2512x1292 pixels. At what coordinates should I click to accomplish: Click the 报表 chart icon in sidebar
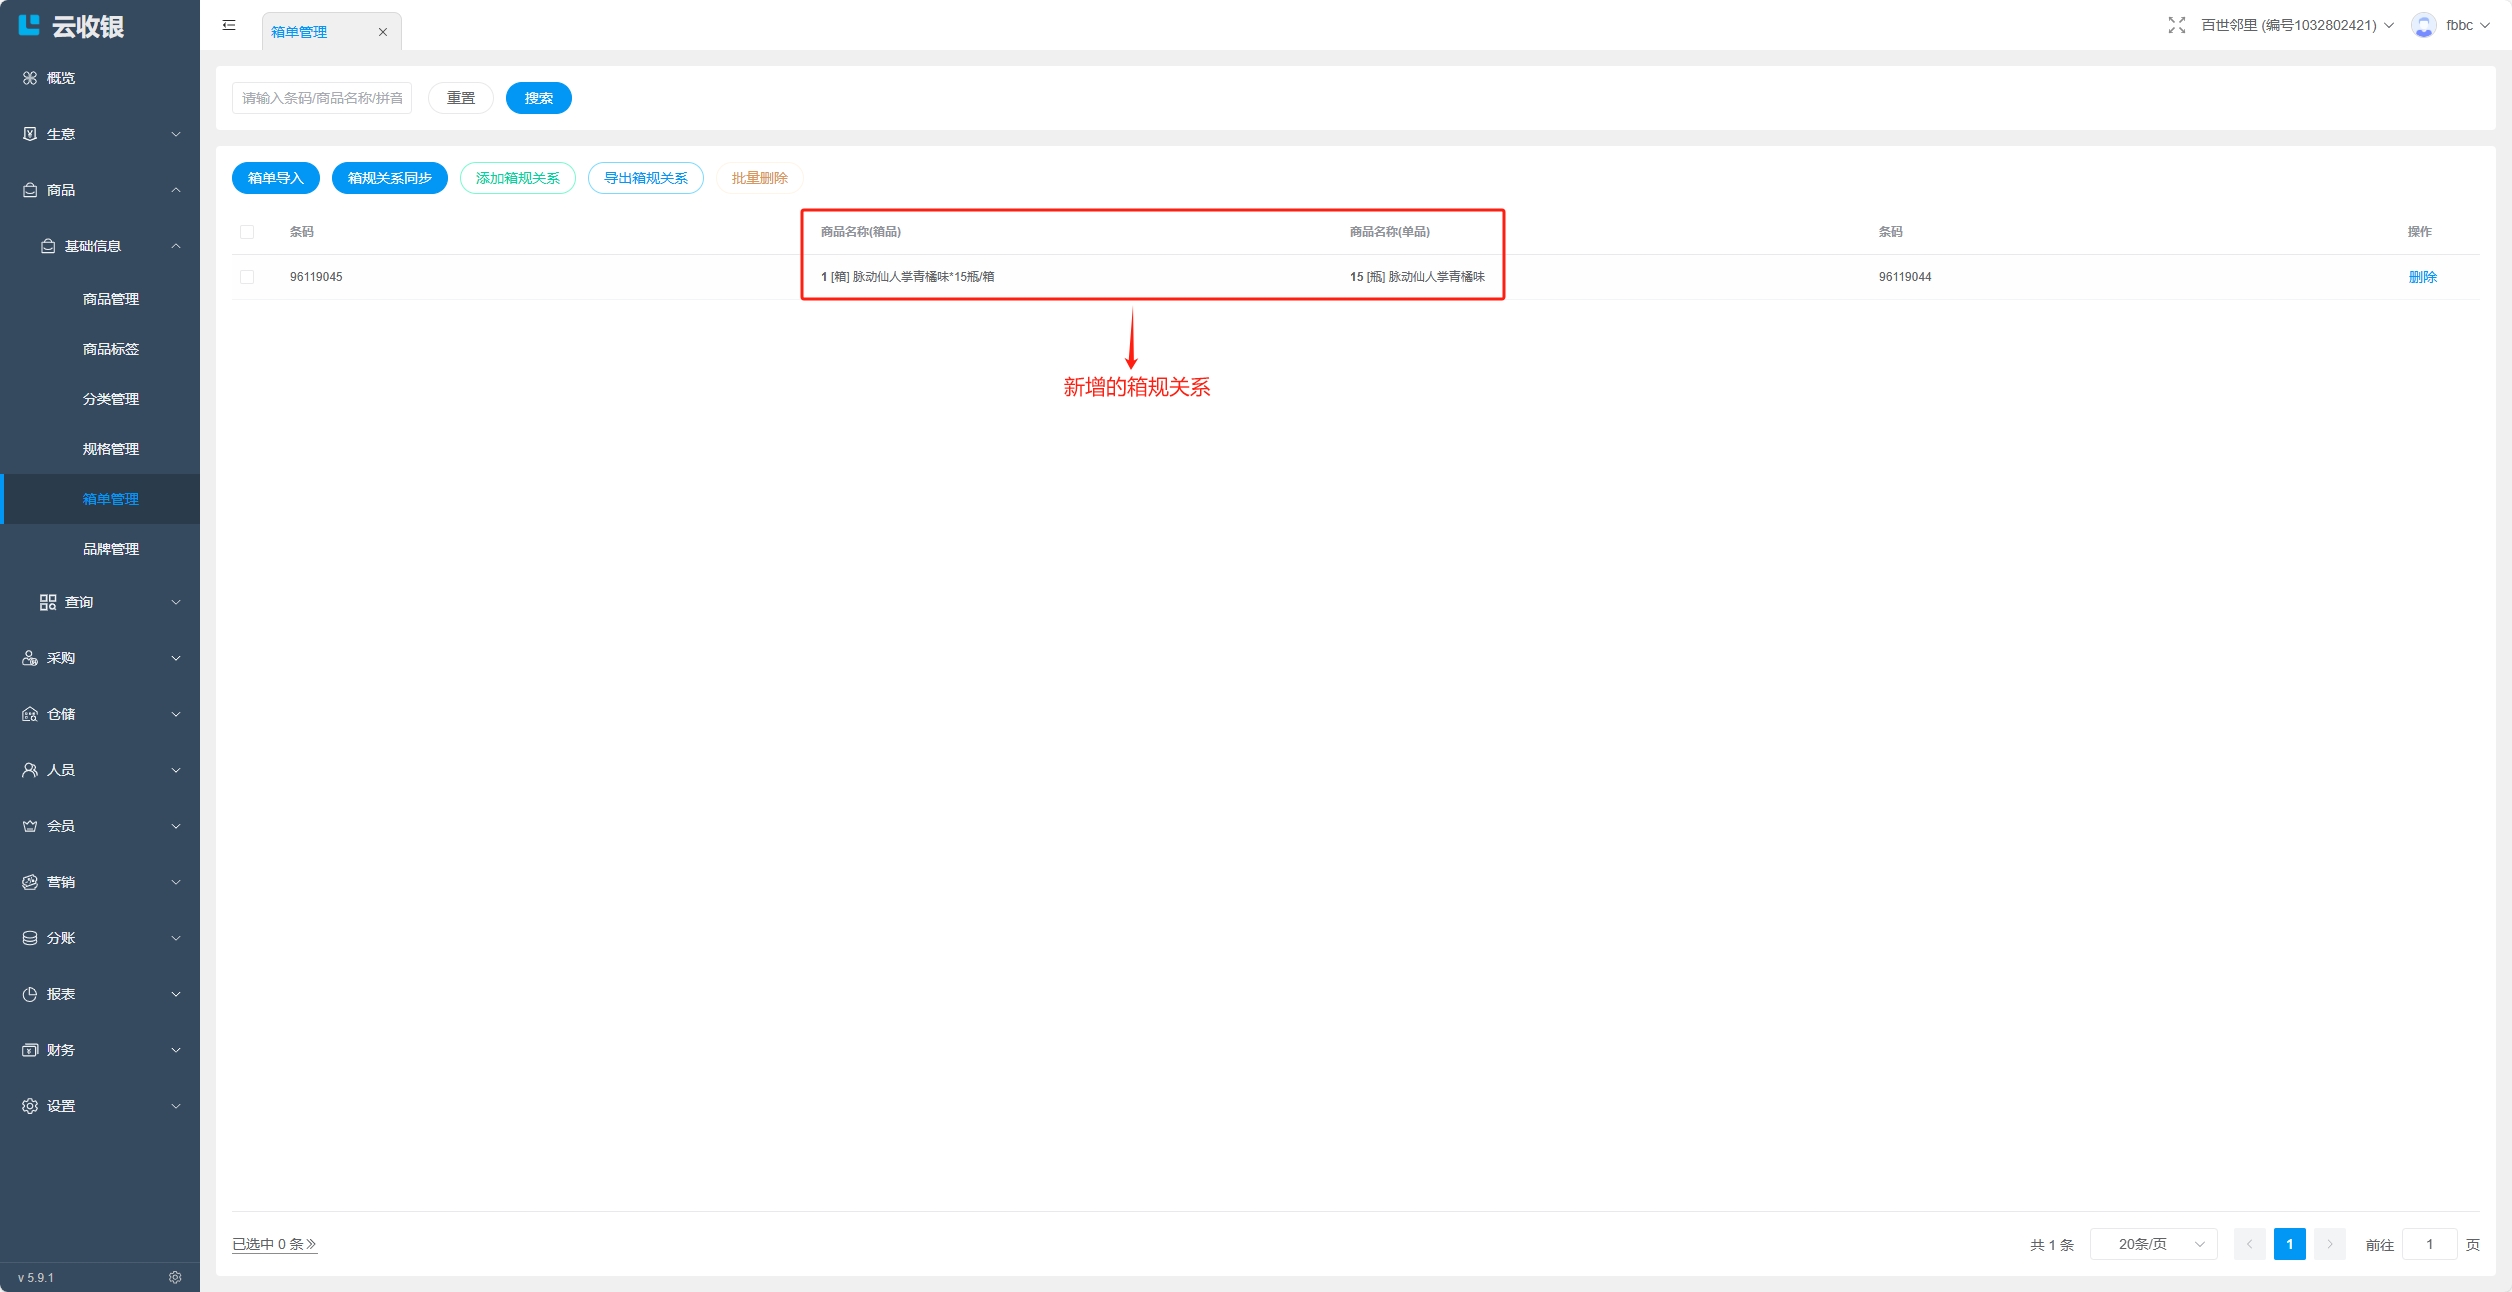click(x=30, y=994)
